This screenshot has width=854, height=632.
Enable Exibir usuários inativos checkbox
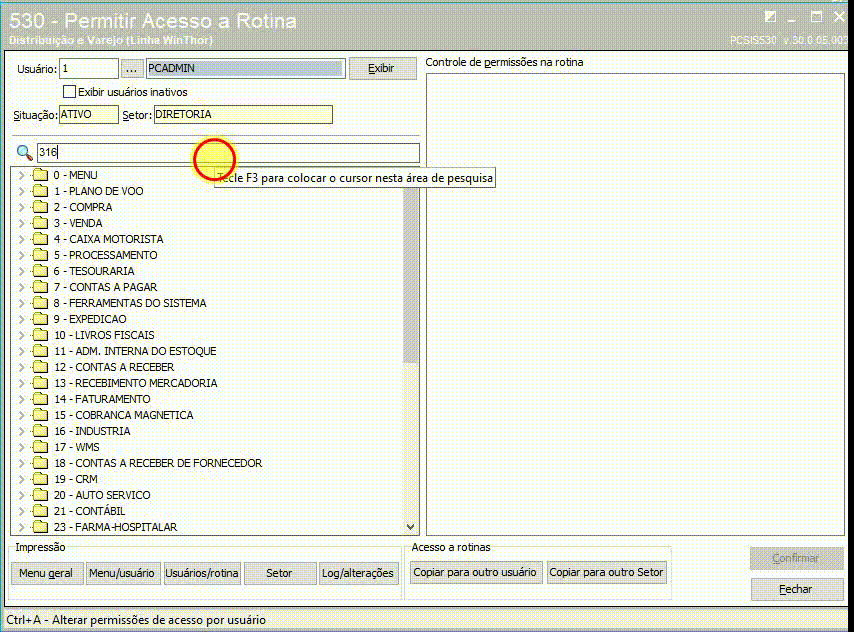[69, 92]
